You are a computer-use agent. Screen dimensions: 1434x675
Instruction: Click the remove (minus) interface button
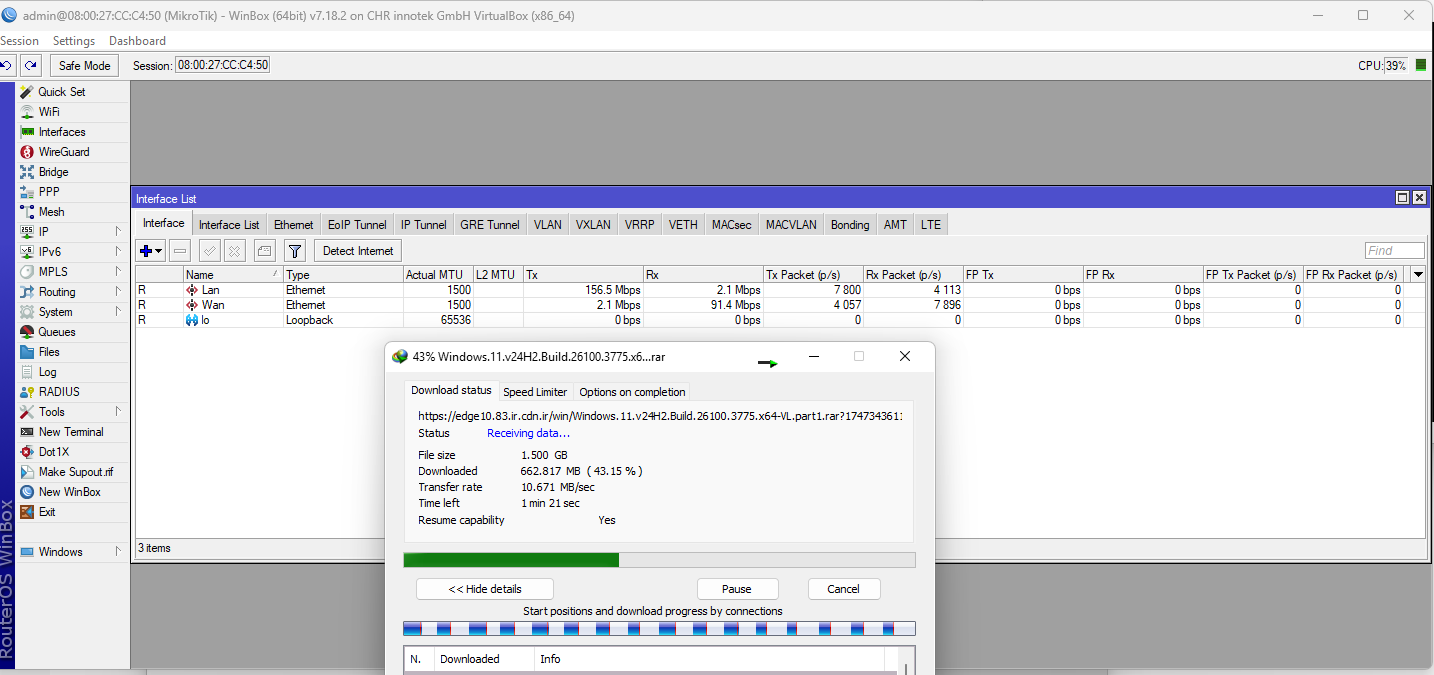pyautogui.click(x=180, y=250)
